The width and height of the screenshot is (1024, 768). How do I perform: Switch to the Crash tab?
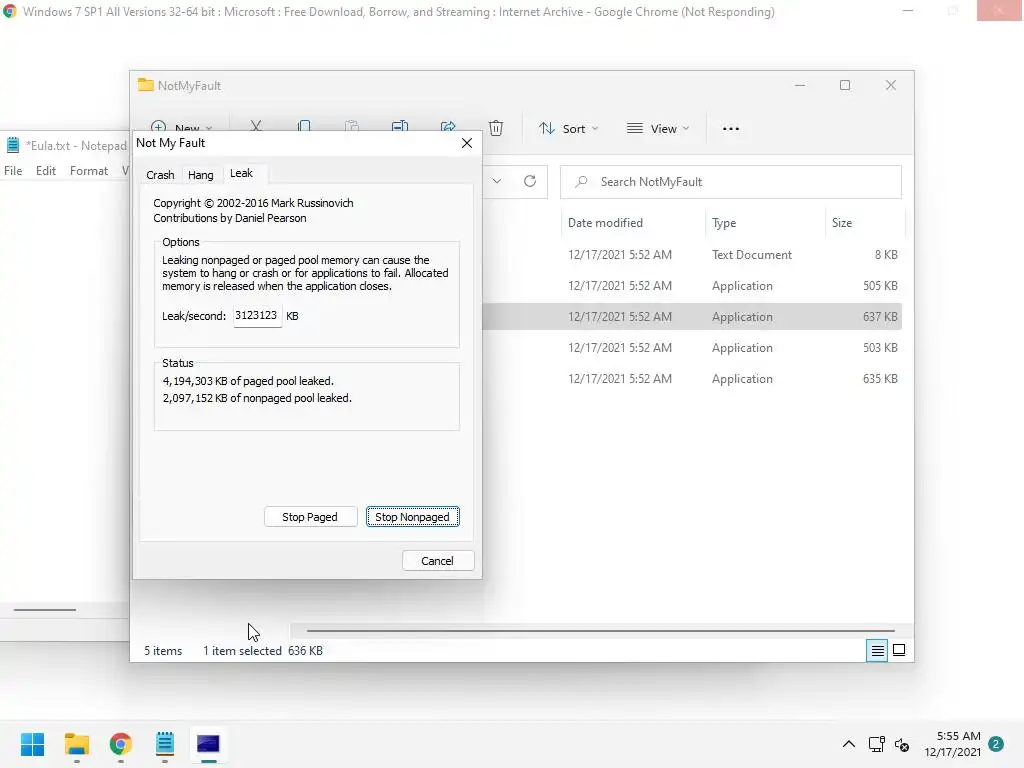point(160,174)
